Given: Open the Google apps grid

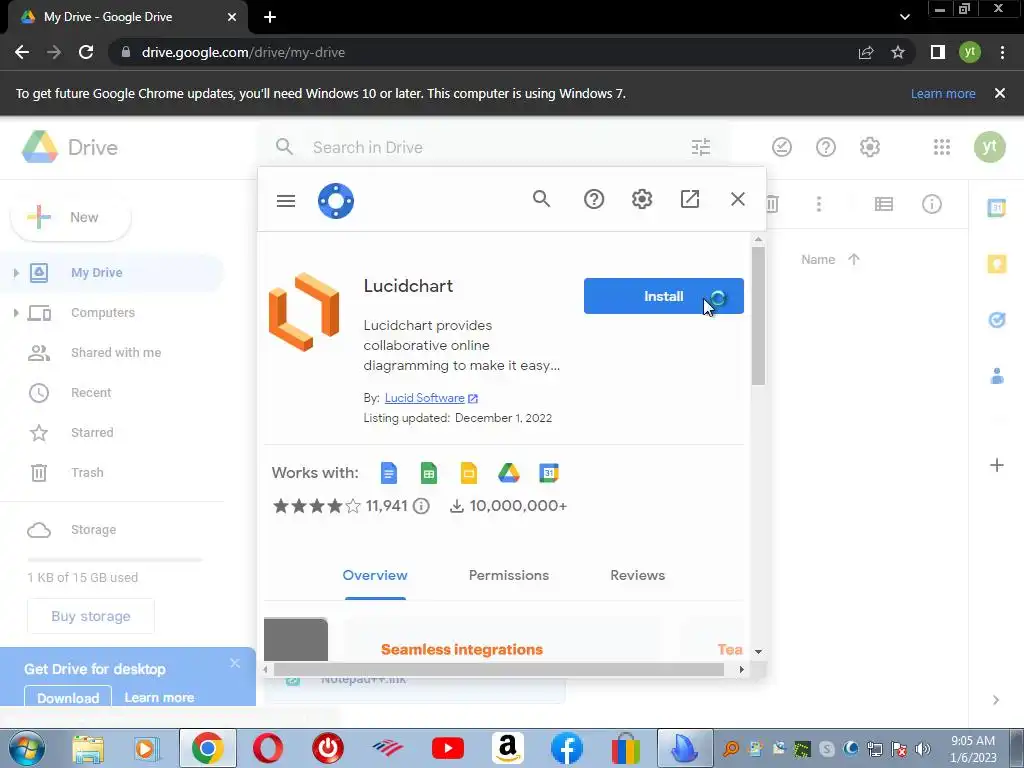Looking at the screenshot, I should click(x=942, y=147).
